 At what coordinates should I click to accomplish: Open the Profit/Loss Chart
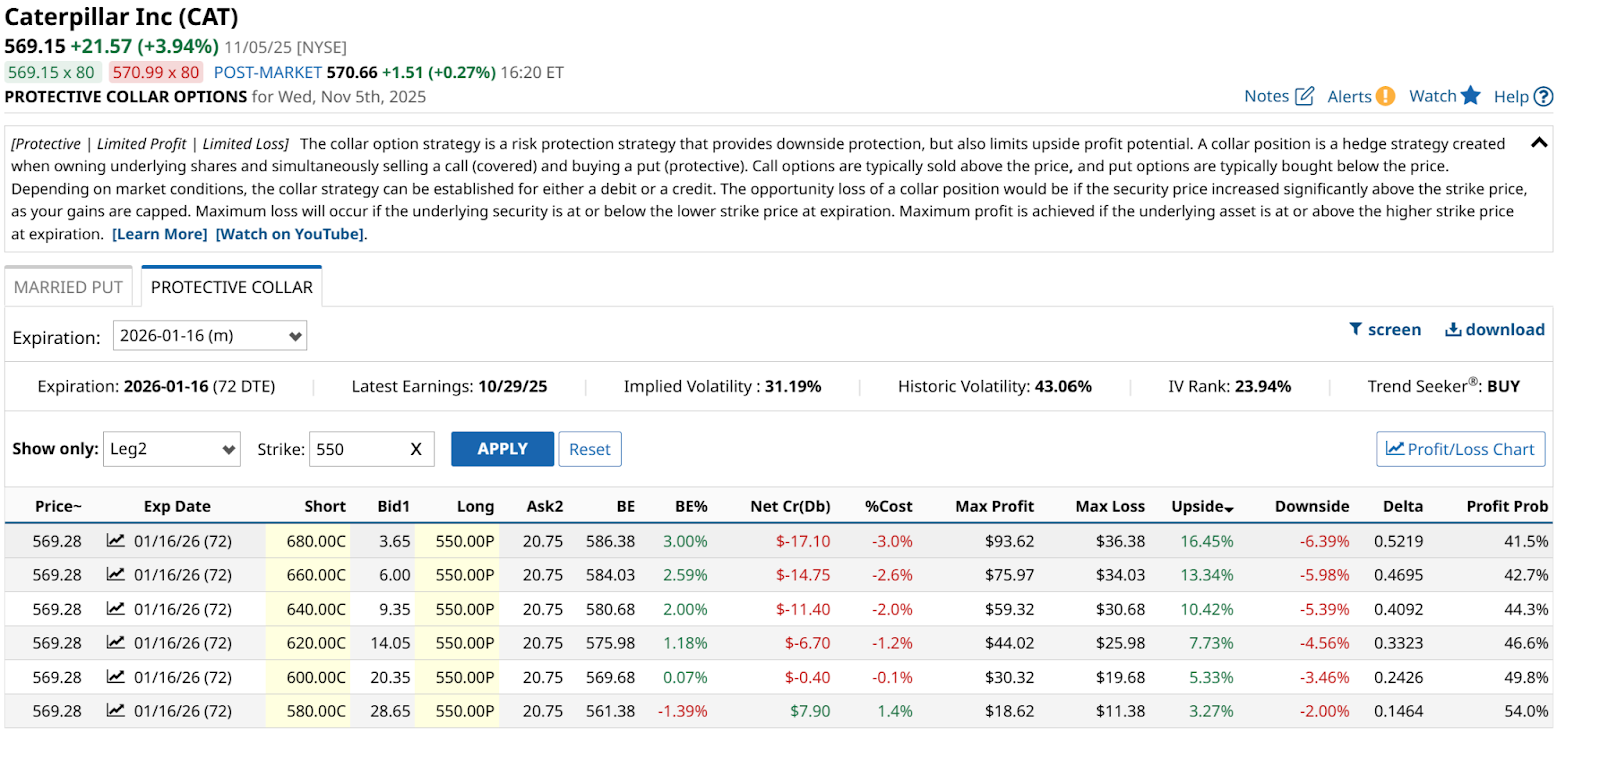tap(1460, 450)
